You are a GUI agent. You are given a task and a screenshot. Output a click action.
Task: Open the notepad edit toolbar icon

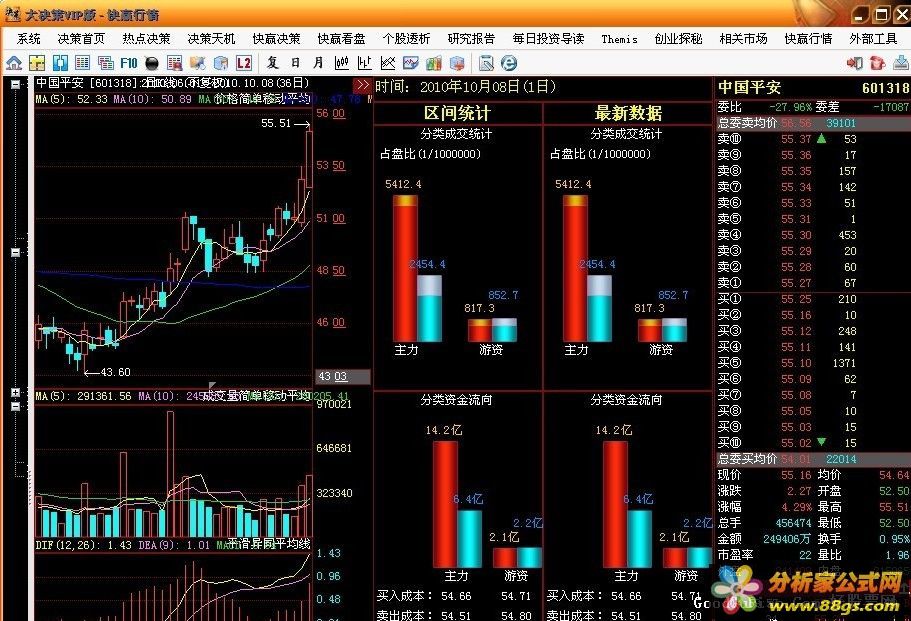coord(486,63)
